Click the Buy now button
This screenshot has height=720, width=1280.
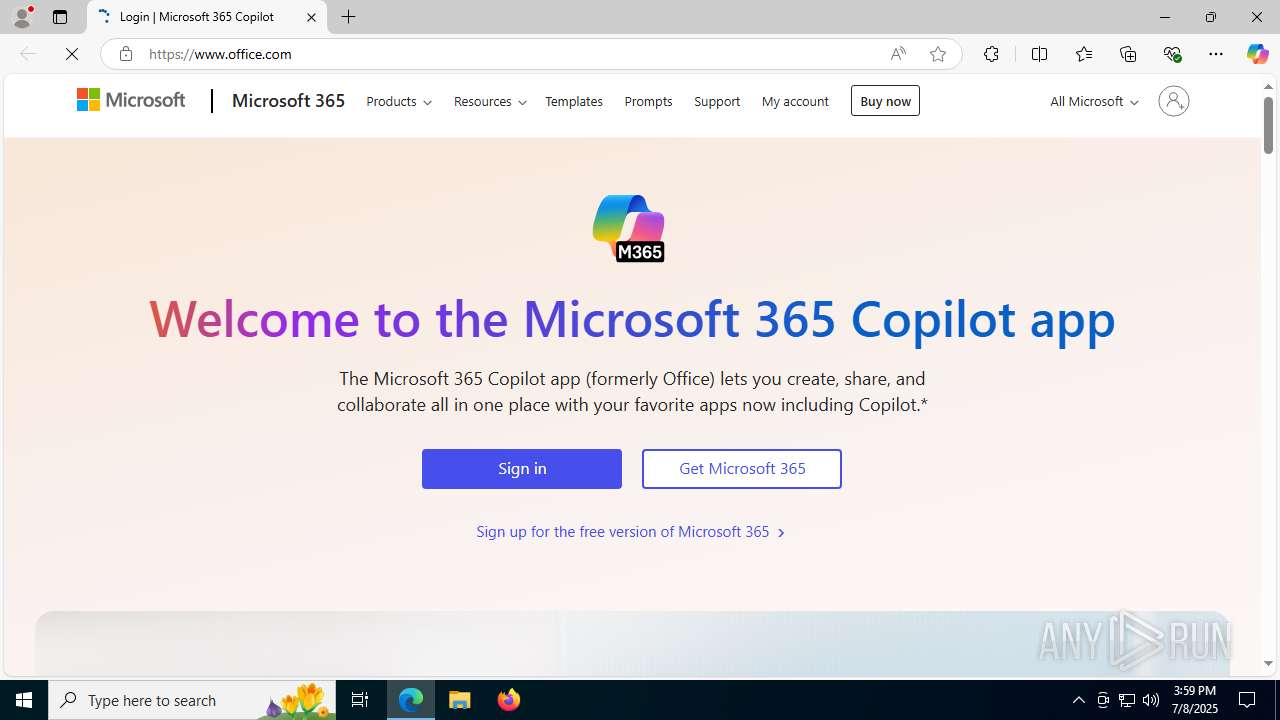tap(885, 100)
